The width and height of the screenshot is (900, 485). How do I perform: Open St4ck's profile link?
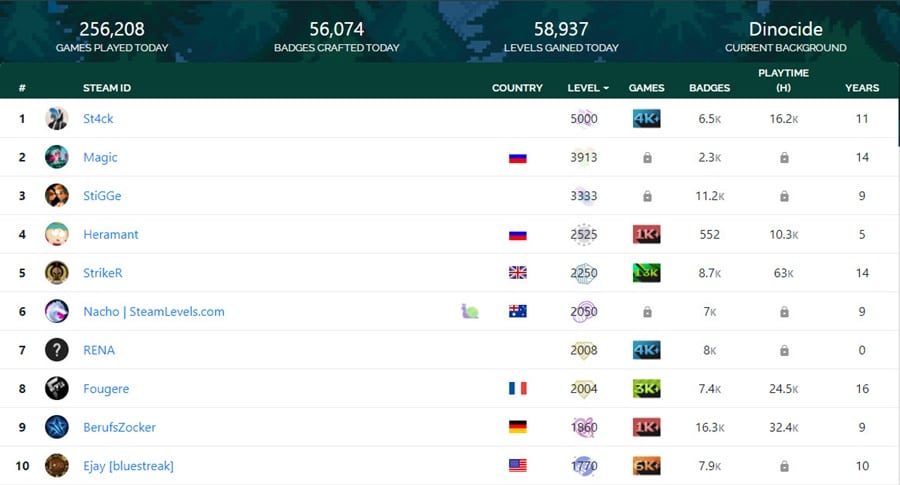pyautogui.click(x=98, y=119)
